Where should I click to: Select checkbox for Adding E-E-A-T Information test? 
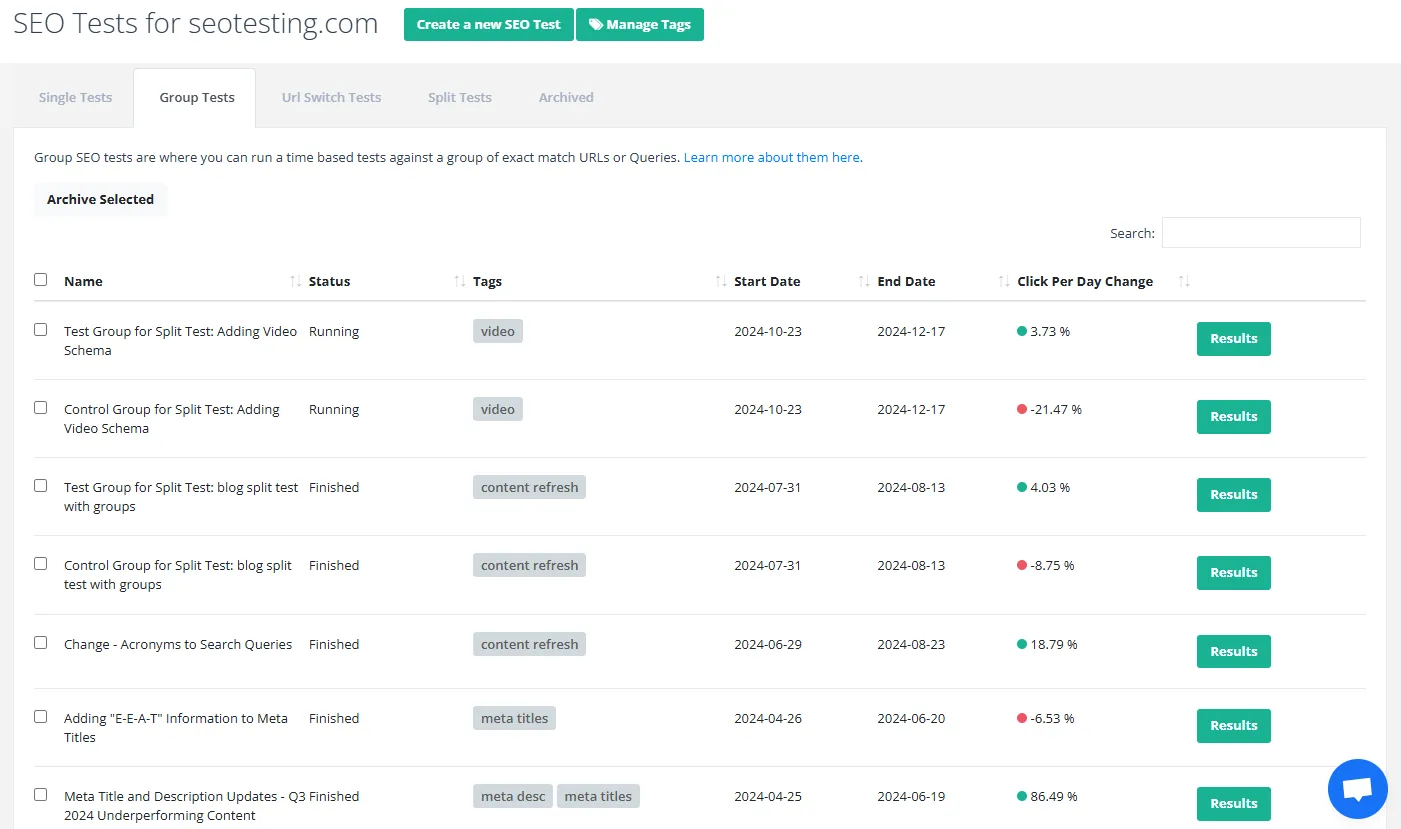pyautogui.click(x=41, y=717)
